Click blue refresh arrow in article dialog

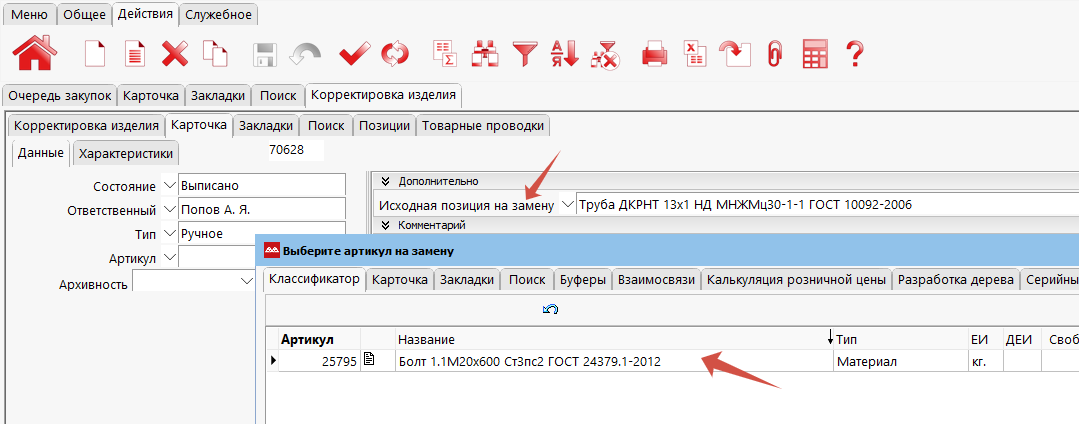coord(551,310)
